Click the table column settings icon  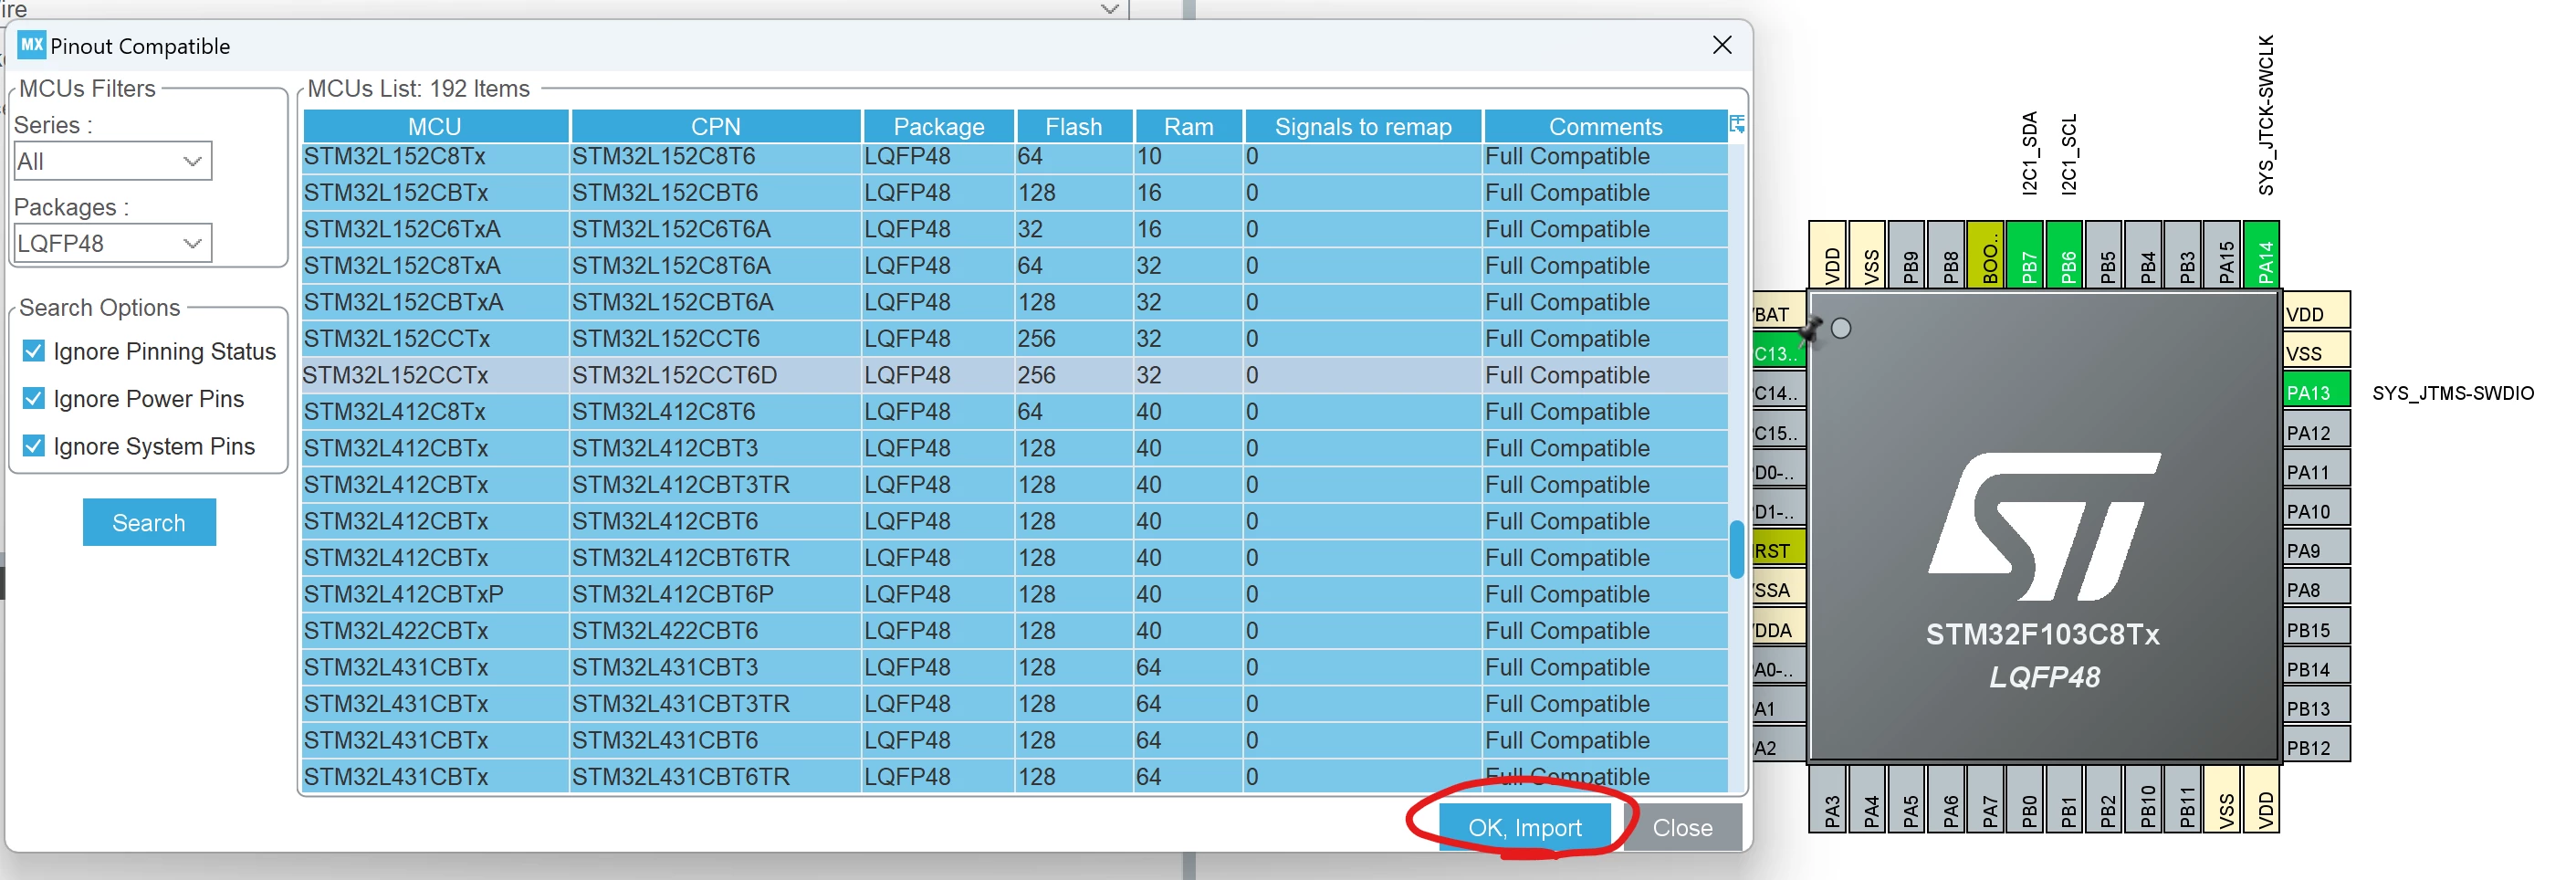[1737, 124]
